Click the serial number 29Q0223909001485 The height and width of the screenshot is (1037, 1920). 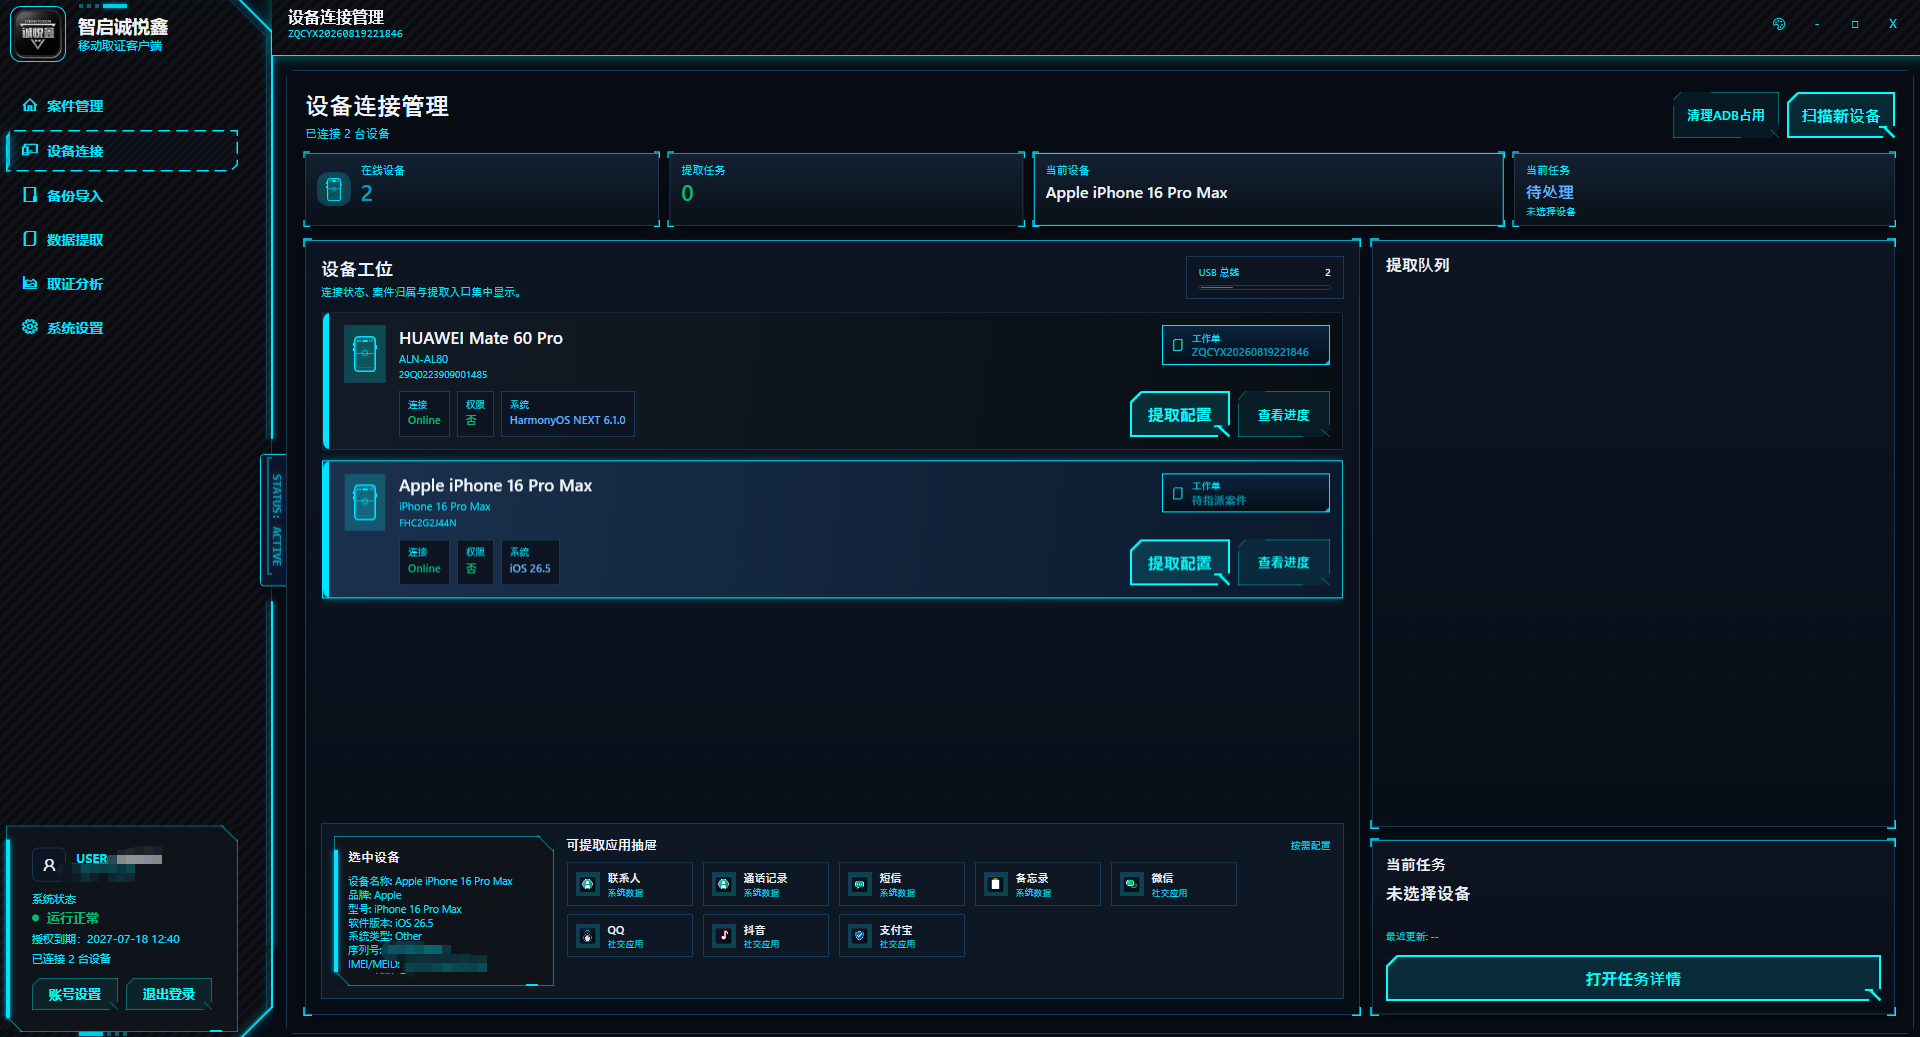(x=443, y=375)
